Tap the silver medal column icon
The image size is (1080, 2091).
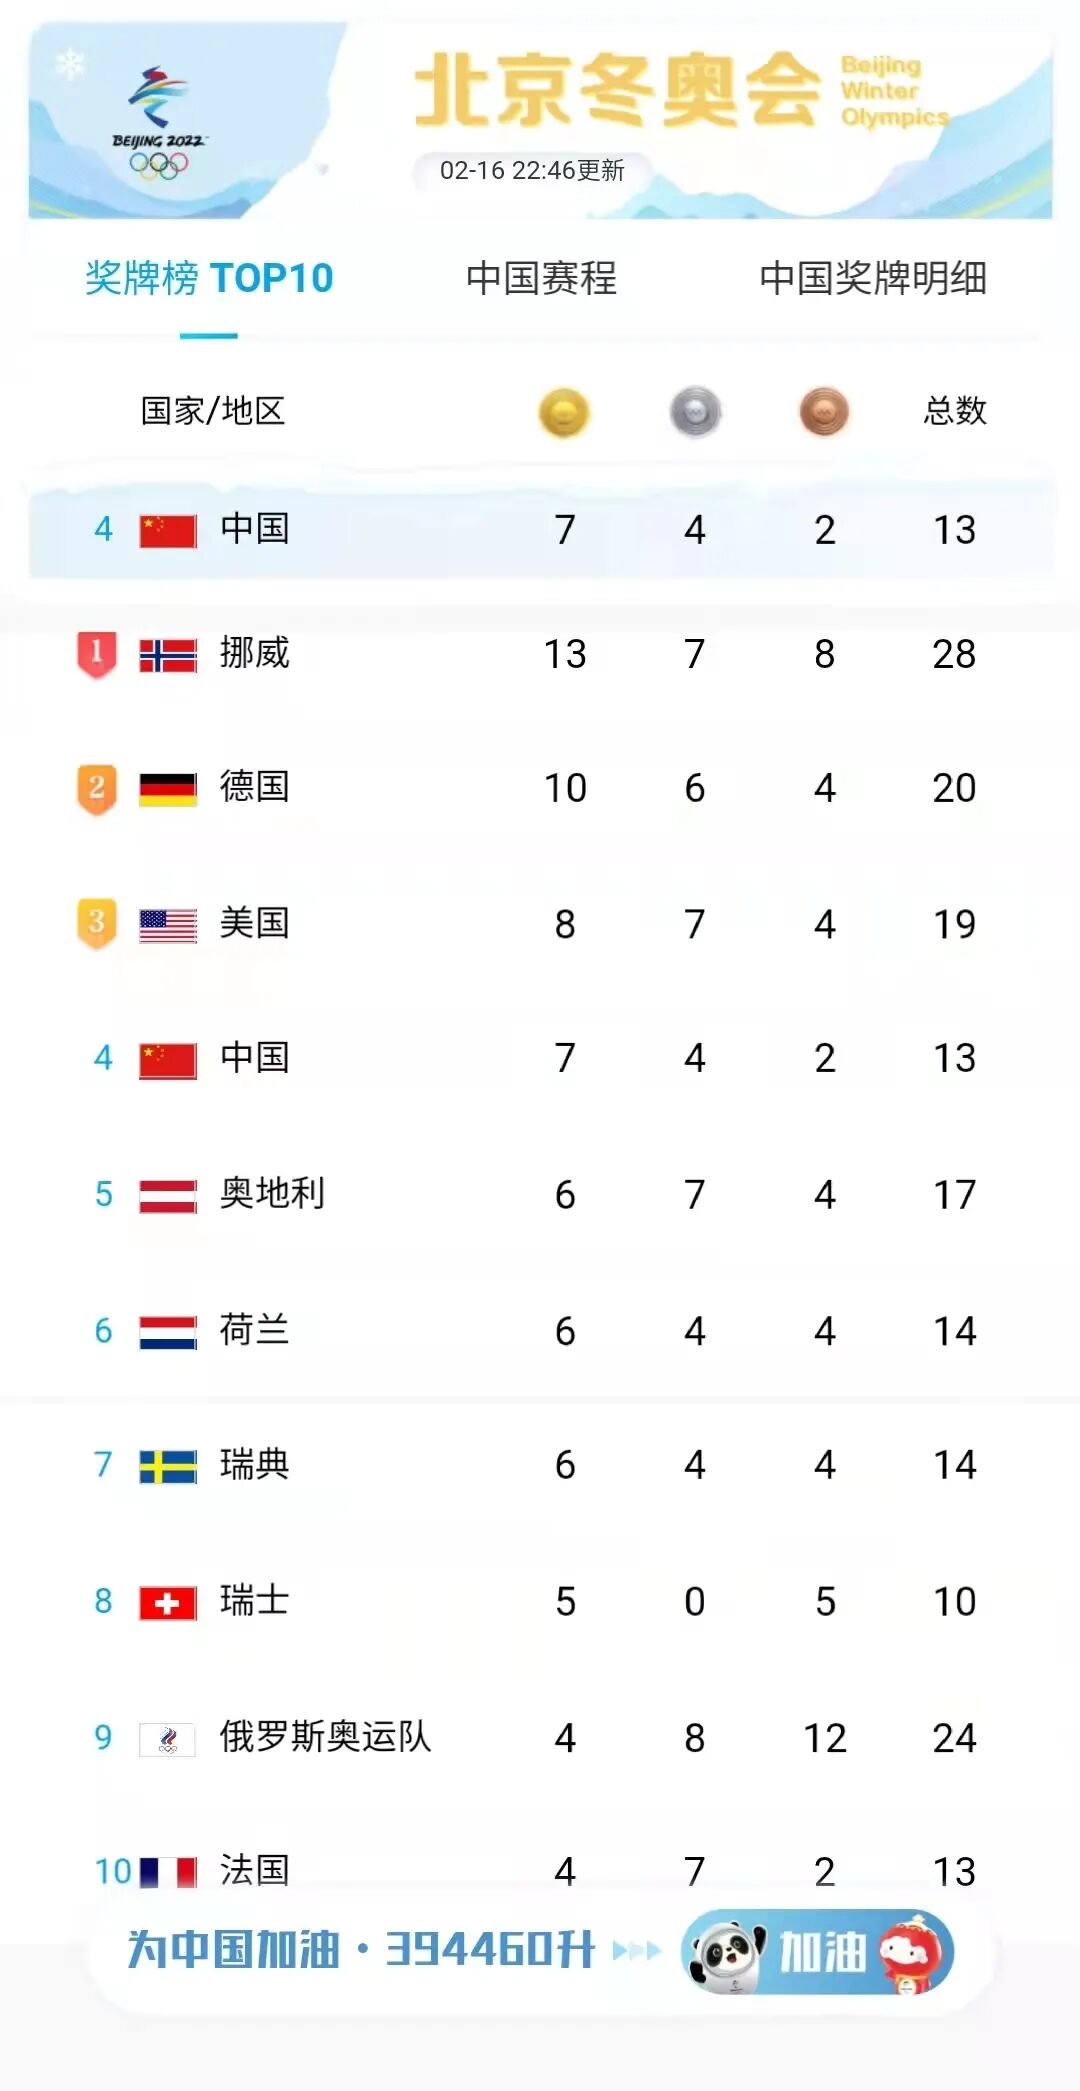tap(695, 412)
